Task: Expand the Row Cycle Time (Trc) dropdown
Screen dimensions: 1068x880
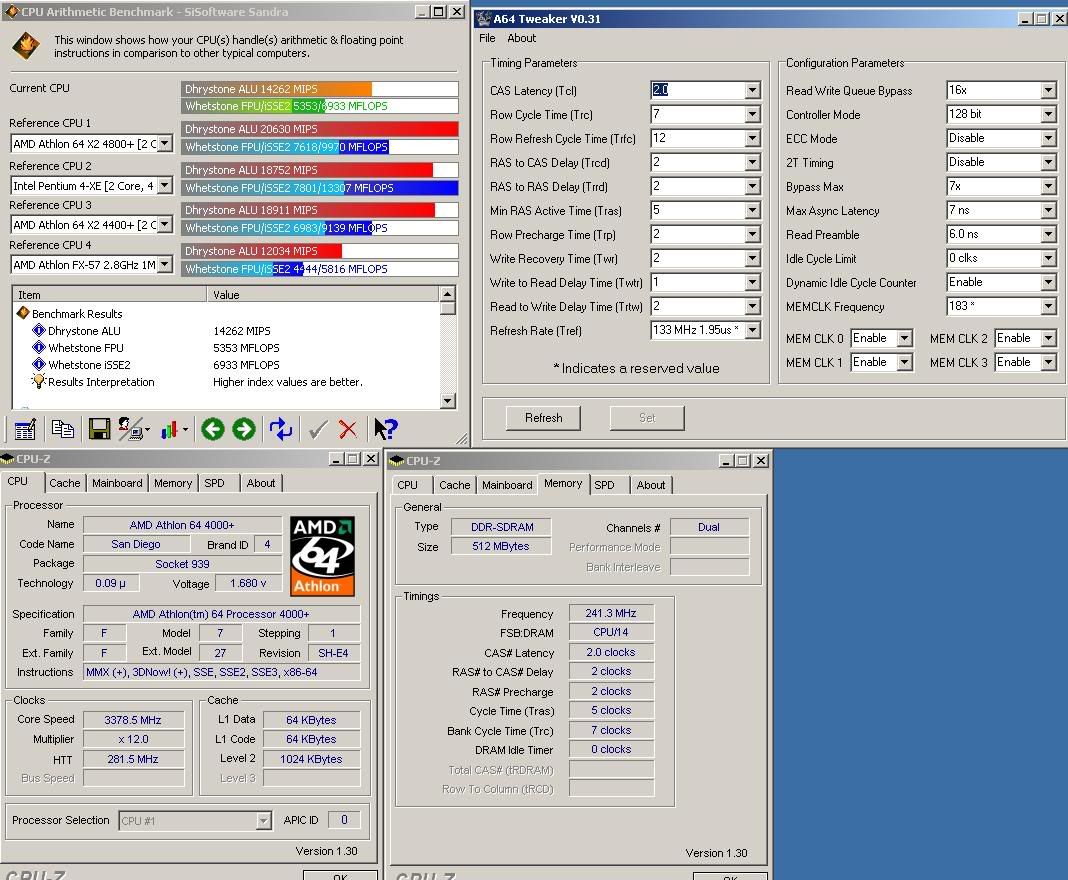Action: pyautogui.click(x=753, y=114)
